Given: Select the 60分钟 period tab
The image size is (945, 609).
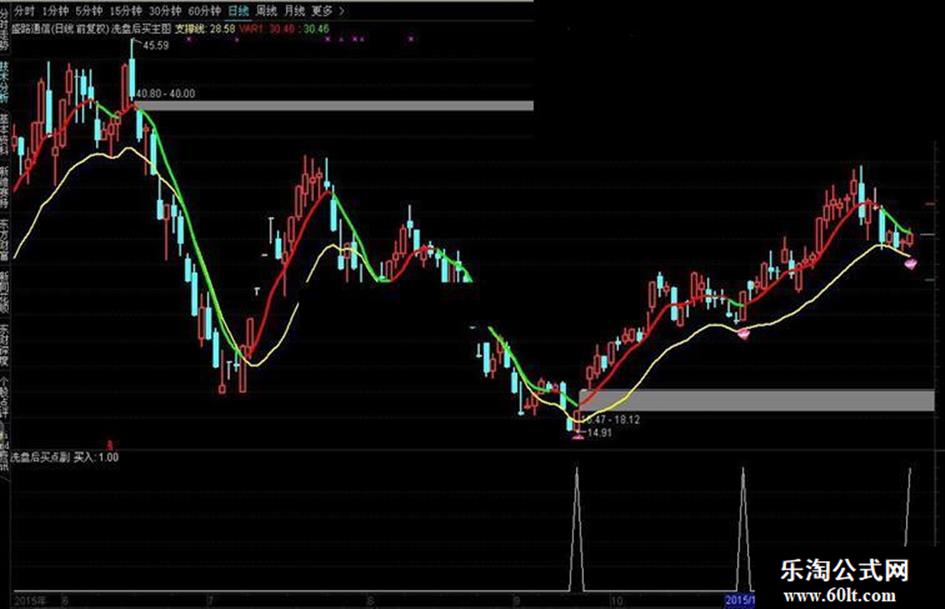Looking at the screenshot, I should click(x=204, y=11).
